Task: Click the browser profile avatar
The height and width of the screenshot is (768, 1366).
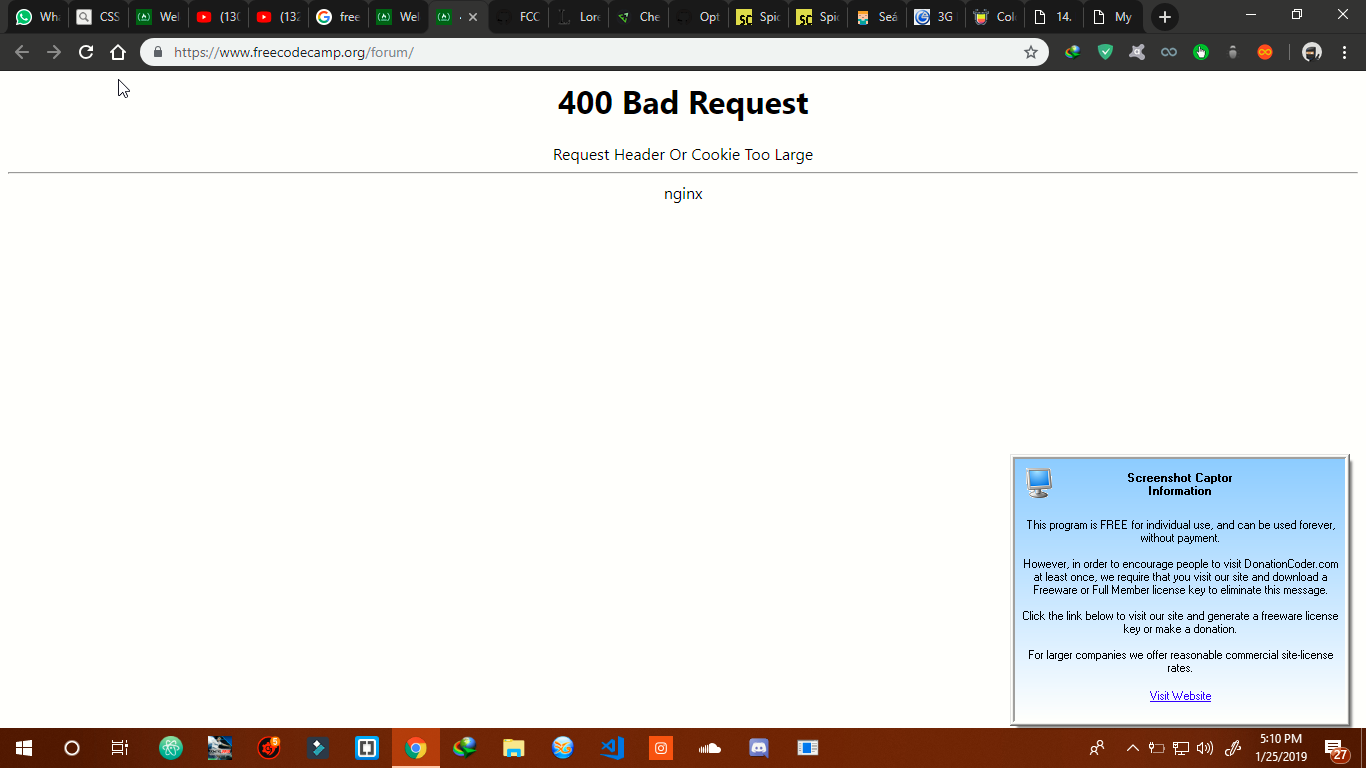Action: (x=1311, y=51)
